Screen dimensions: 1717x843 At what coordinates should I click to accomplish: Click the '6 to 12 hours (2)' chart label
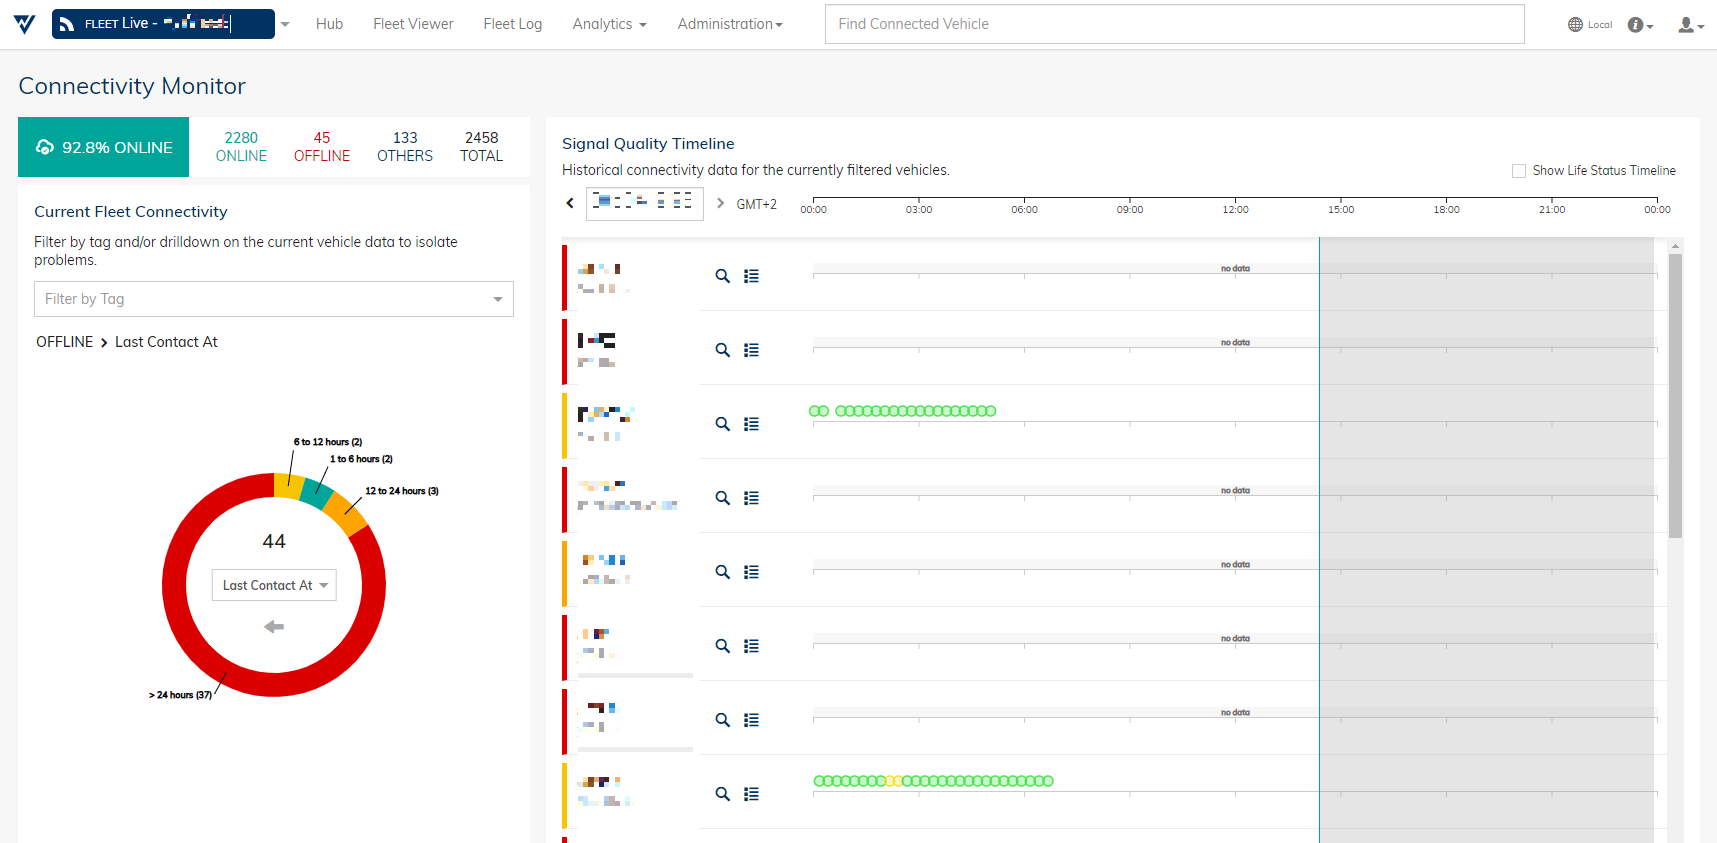328,442
